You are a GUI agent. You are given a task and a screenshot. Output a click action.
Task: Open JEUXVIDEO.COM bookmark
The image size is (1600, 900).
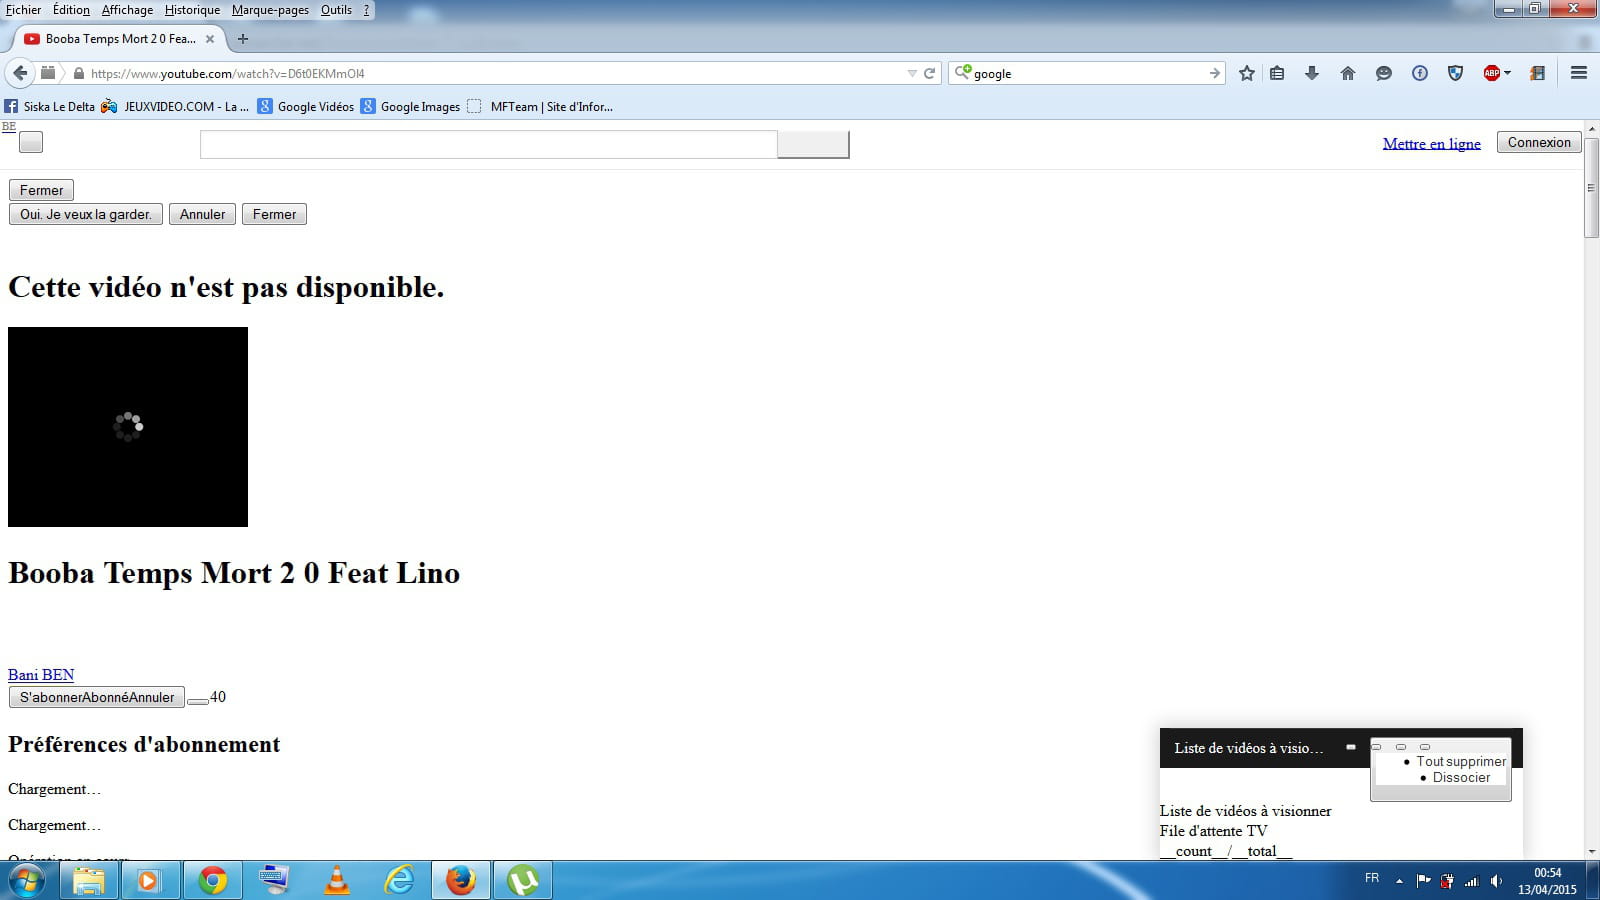click(x=174, y=106)
